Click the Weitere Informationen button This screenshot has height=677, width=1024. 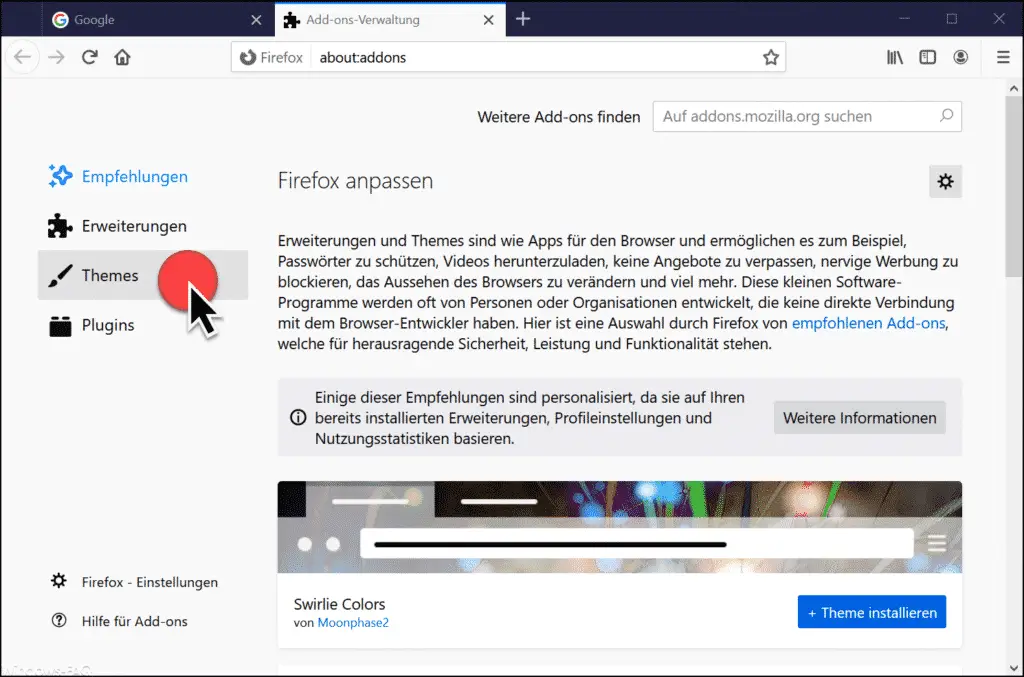[x=859, y=418]
